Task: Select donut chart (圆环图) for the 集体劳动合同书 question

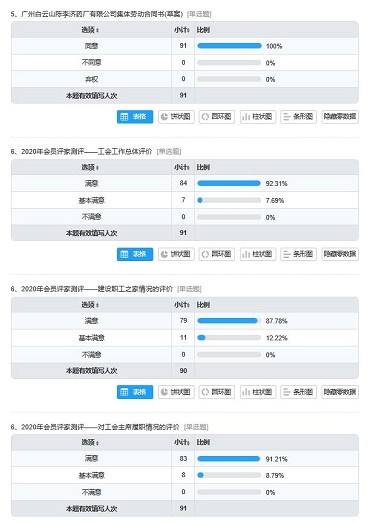Action: coord(217,117)
